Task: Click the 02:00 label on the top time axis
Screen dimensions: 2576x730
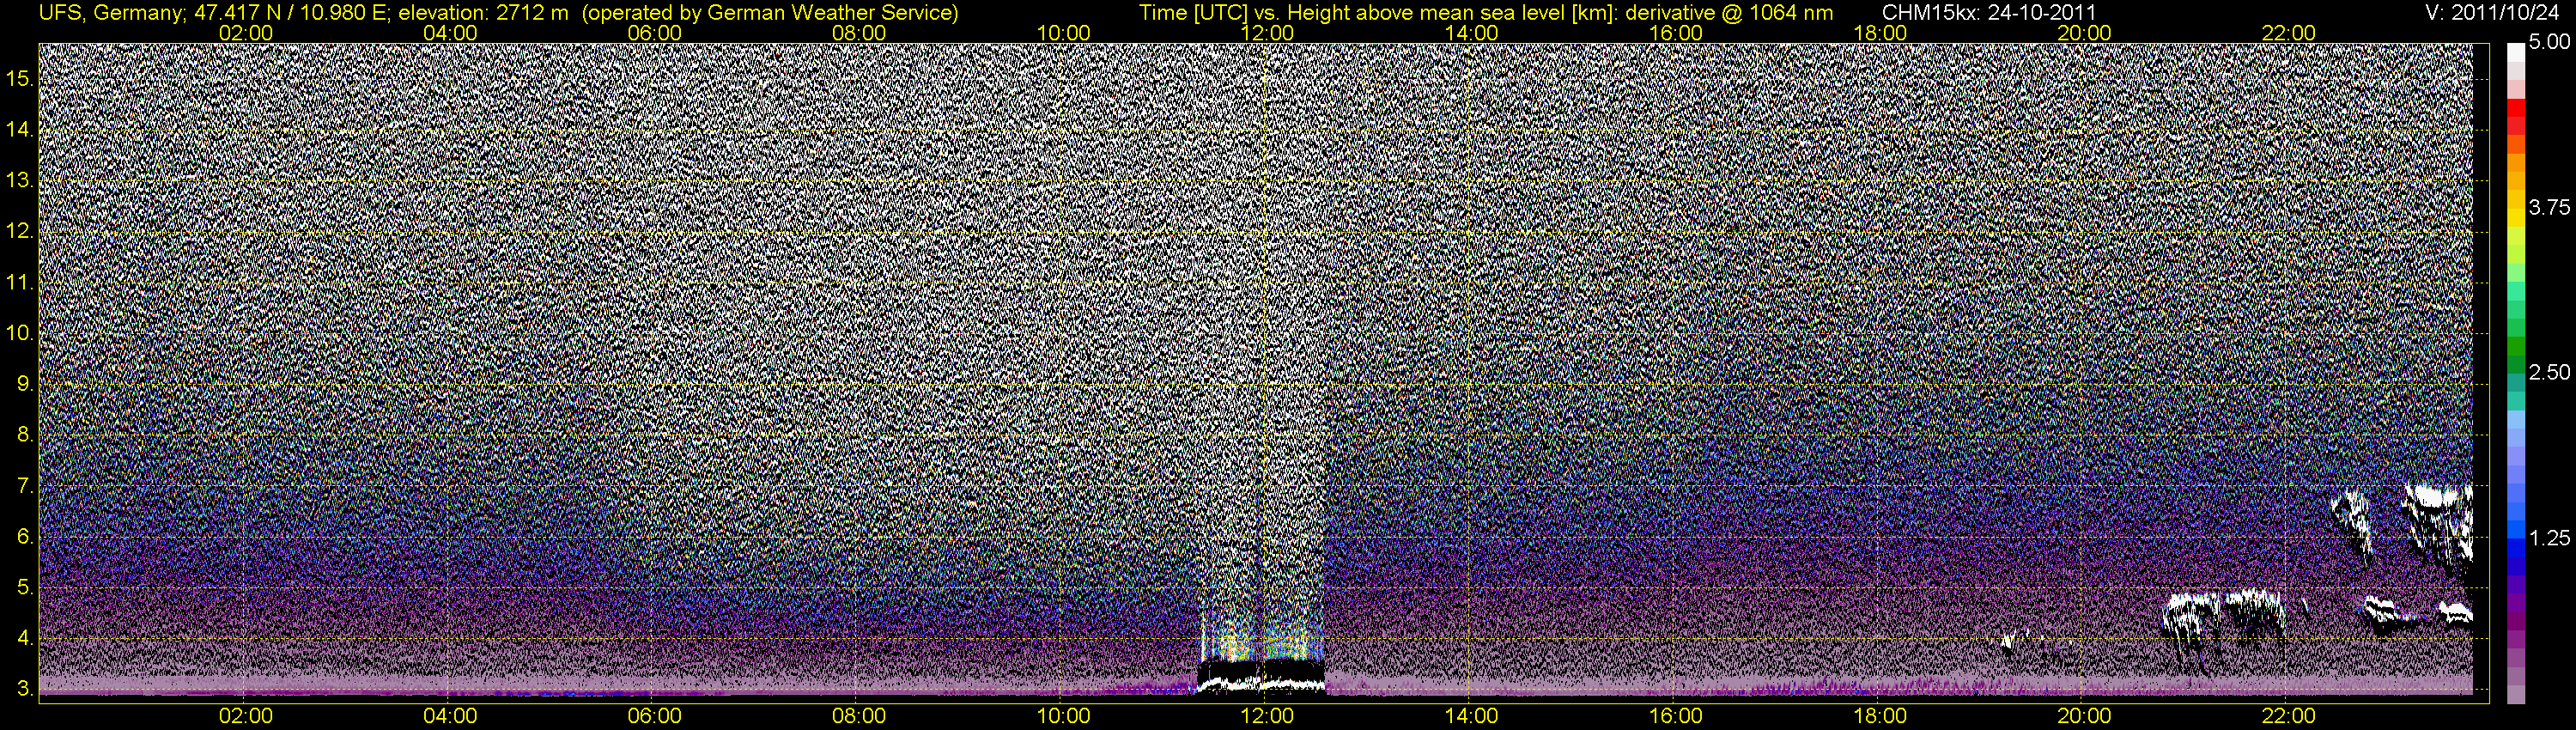Action: click(x=246, y=33)
